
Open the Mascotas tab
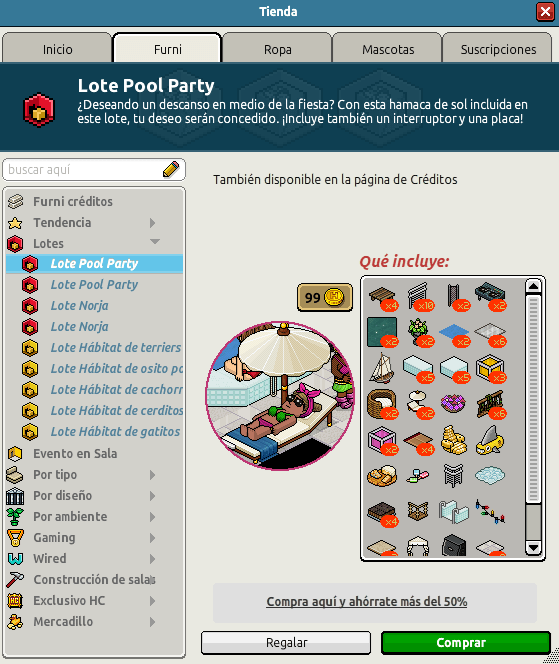tap(387, 49)
